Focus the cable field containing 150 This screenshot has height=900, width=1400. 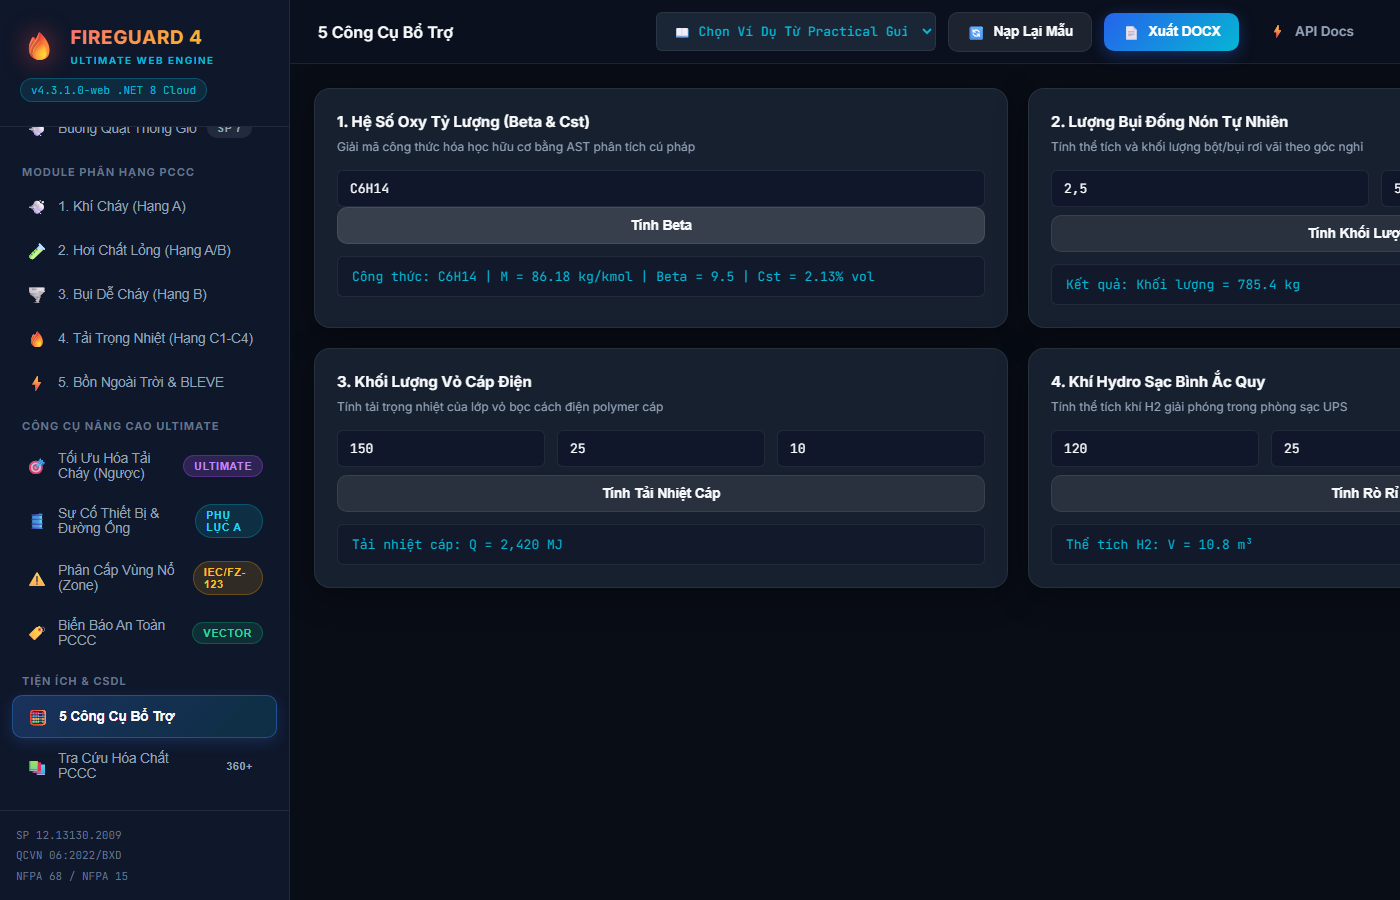pos(441,449)
